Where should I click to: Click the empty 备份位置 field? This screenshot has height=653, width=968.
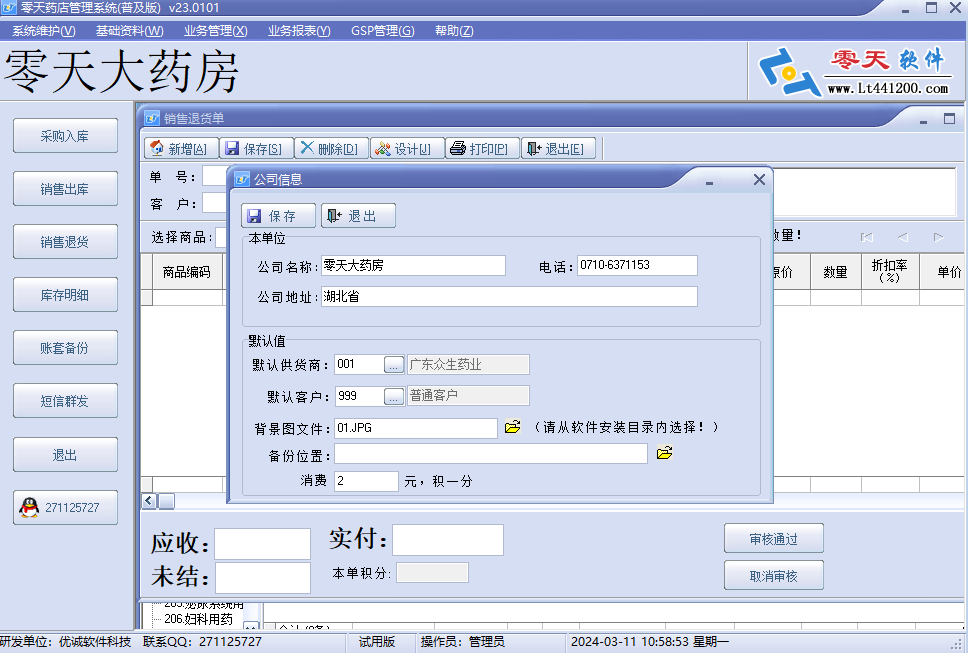pyautogui.click(x=491, y=454)
